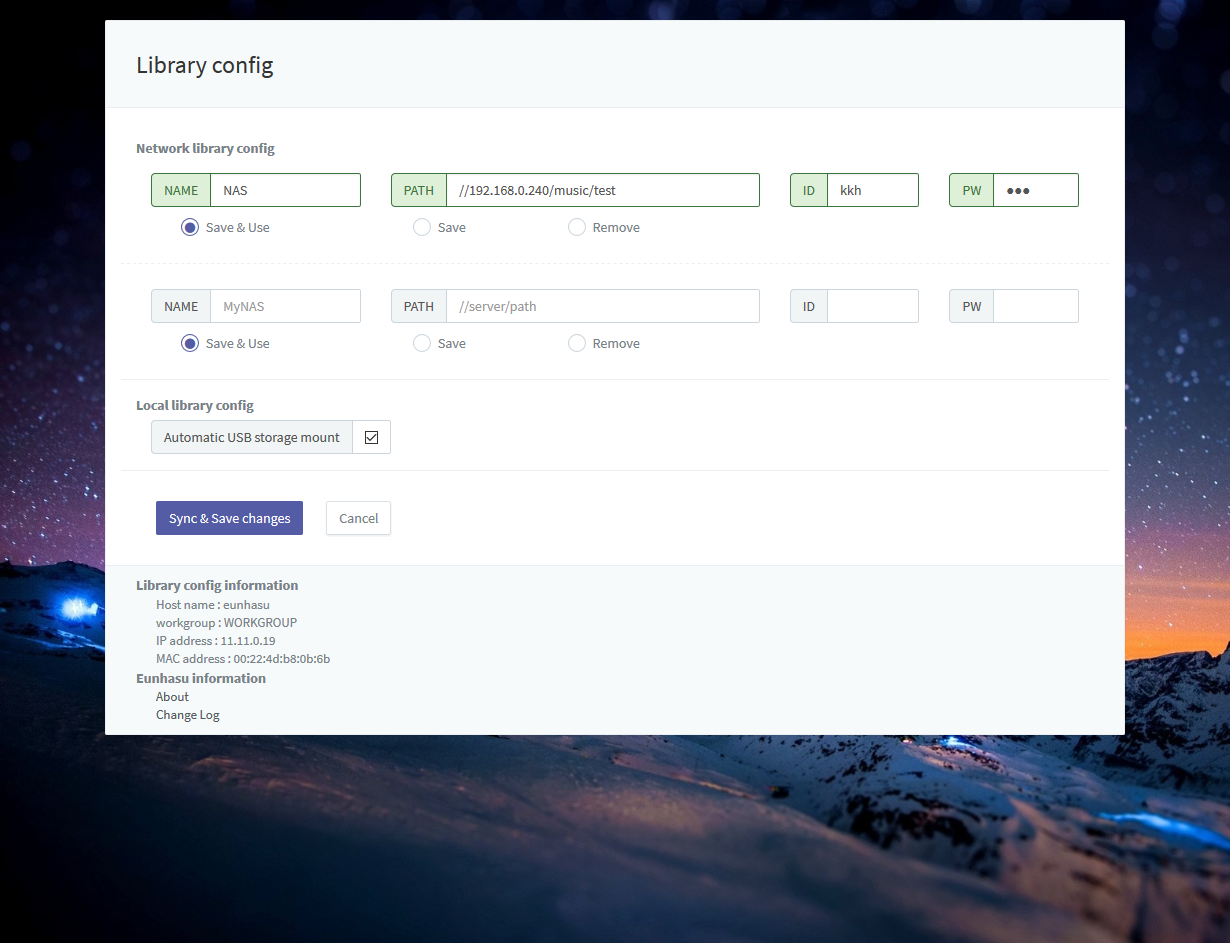Click the NAME field containing 'NAS'
Viewport: 1230px width, 943px height.
pyautogui.click(x=284, y=190)
